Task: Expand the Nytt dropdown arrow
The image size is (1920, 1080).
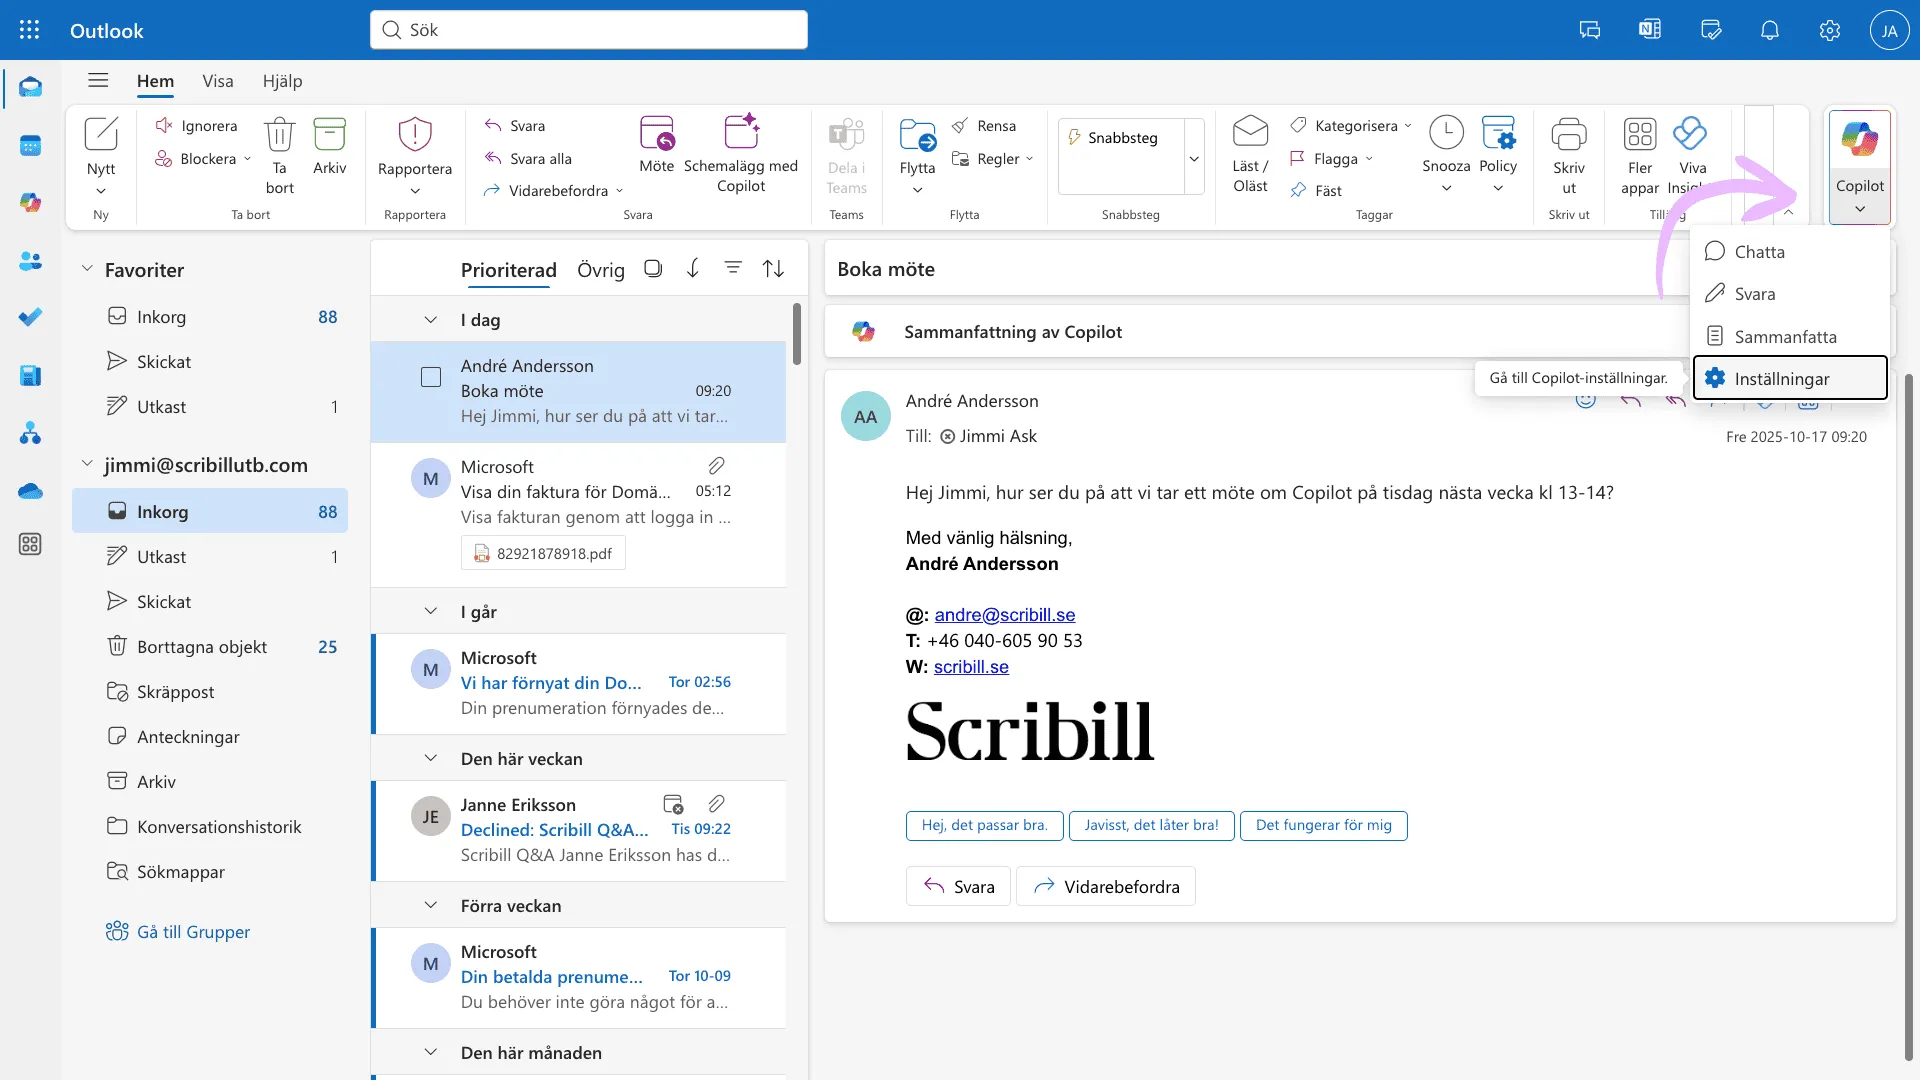Action: pyautogui.click(x=101, y=191)
